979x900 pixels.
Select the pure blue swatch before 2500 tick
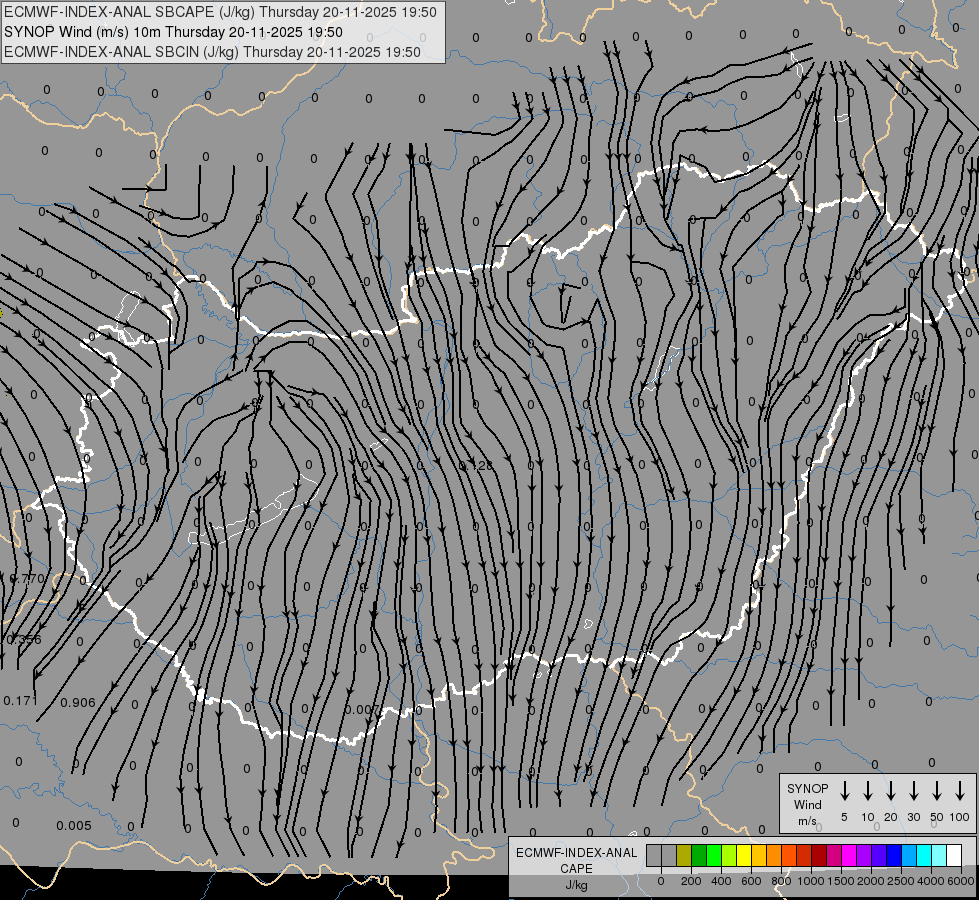pos(894,855)
